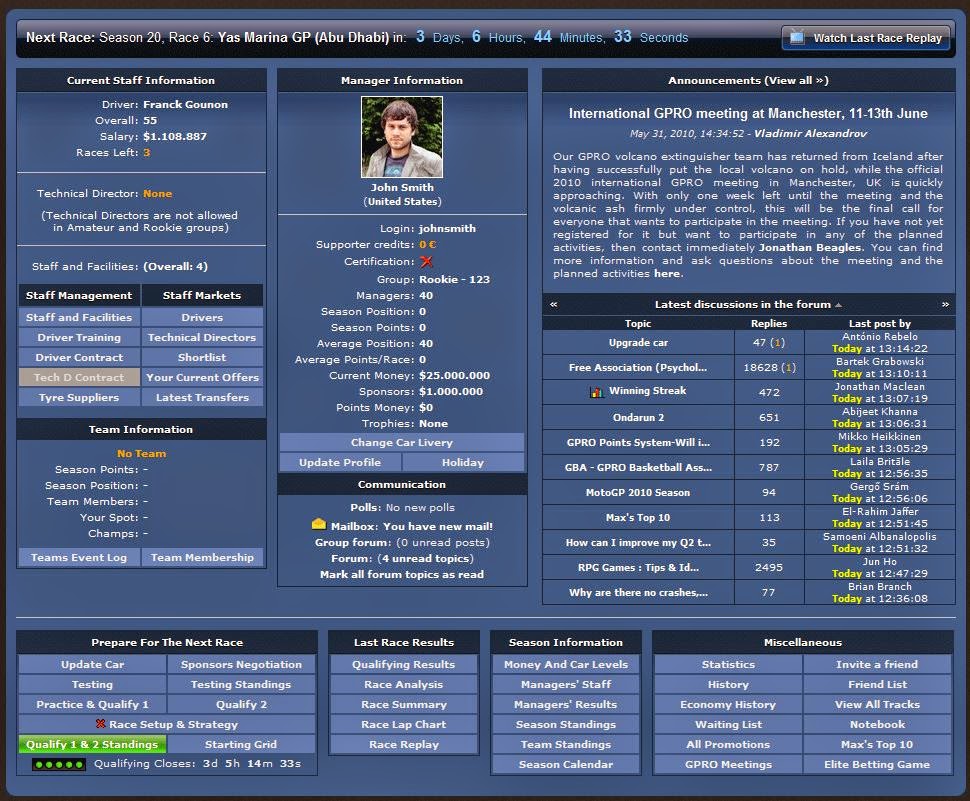View Qualify 1 & 2 Standings

[92, 744]
